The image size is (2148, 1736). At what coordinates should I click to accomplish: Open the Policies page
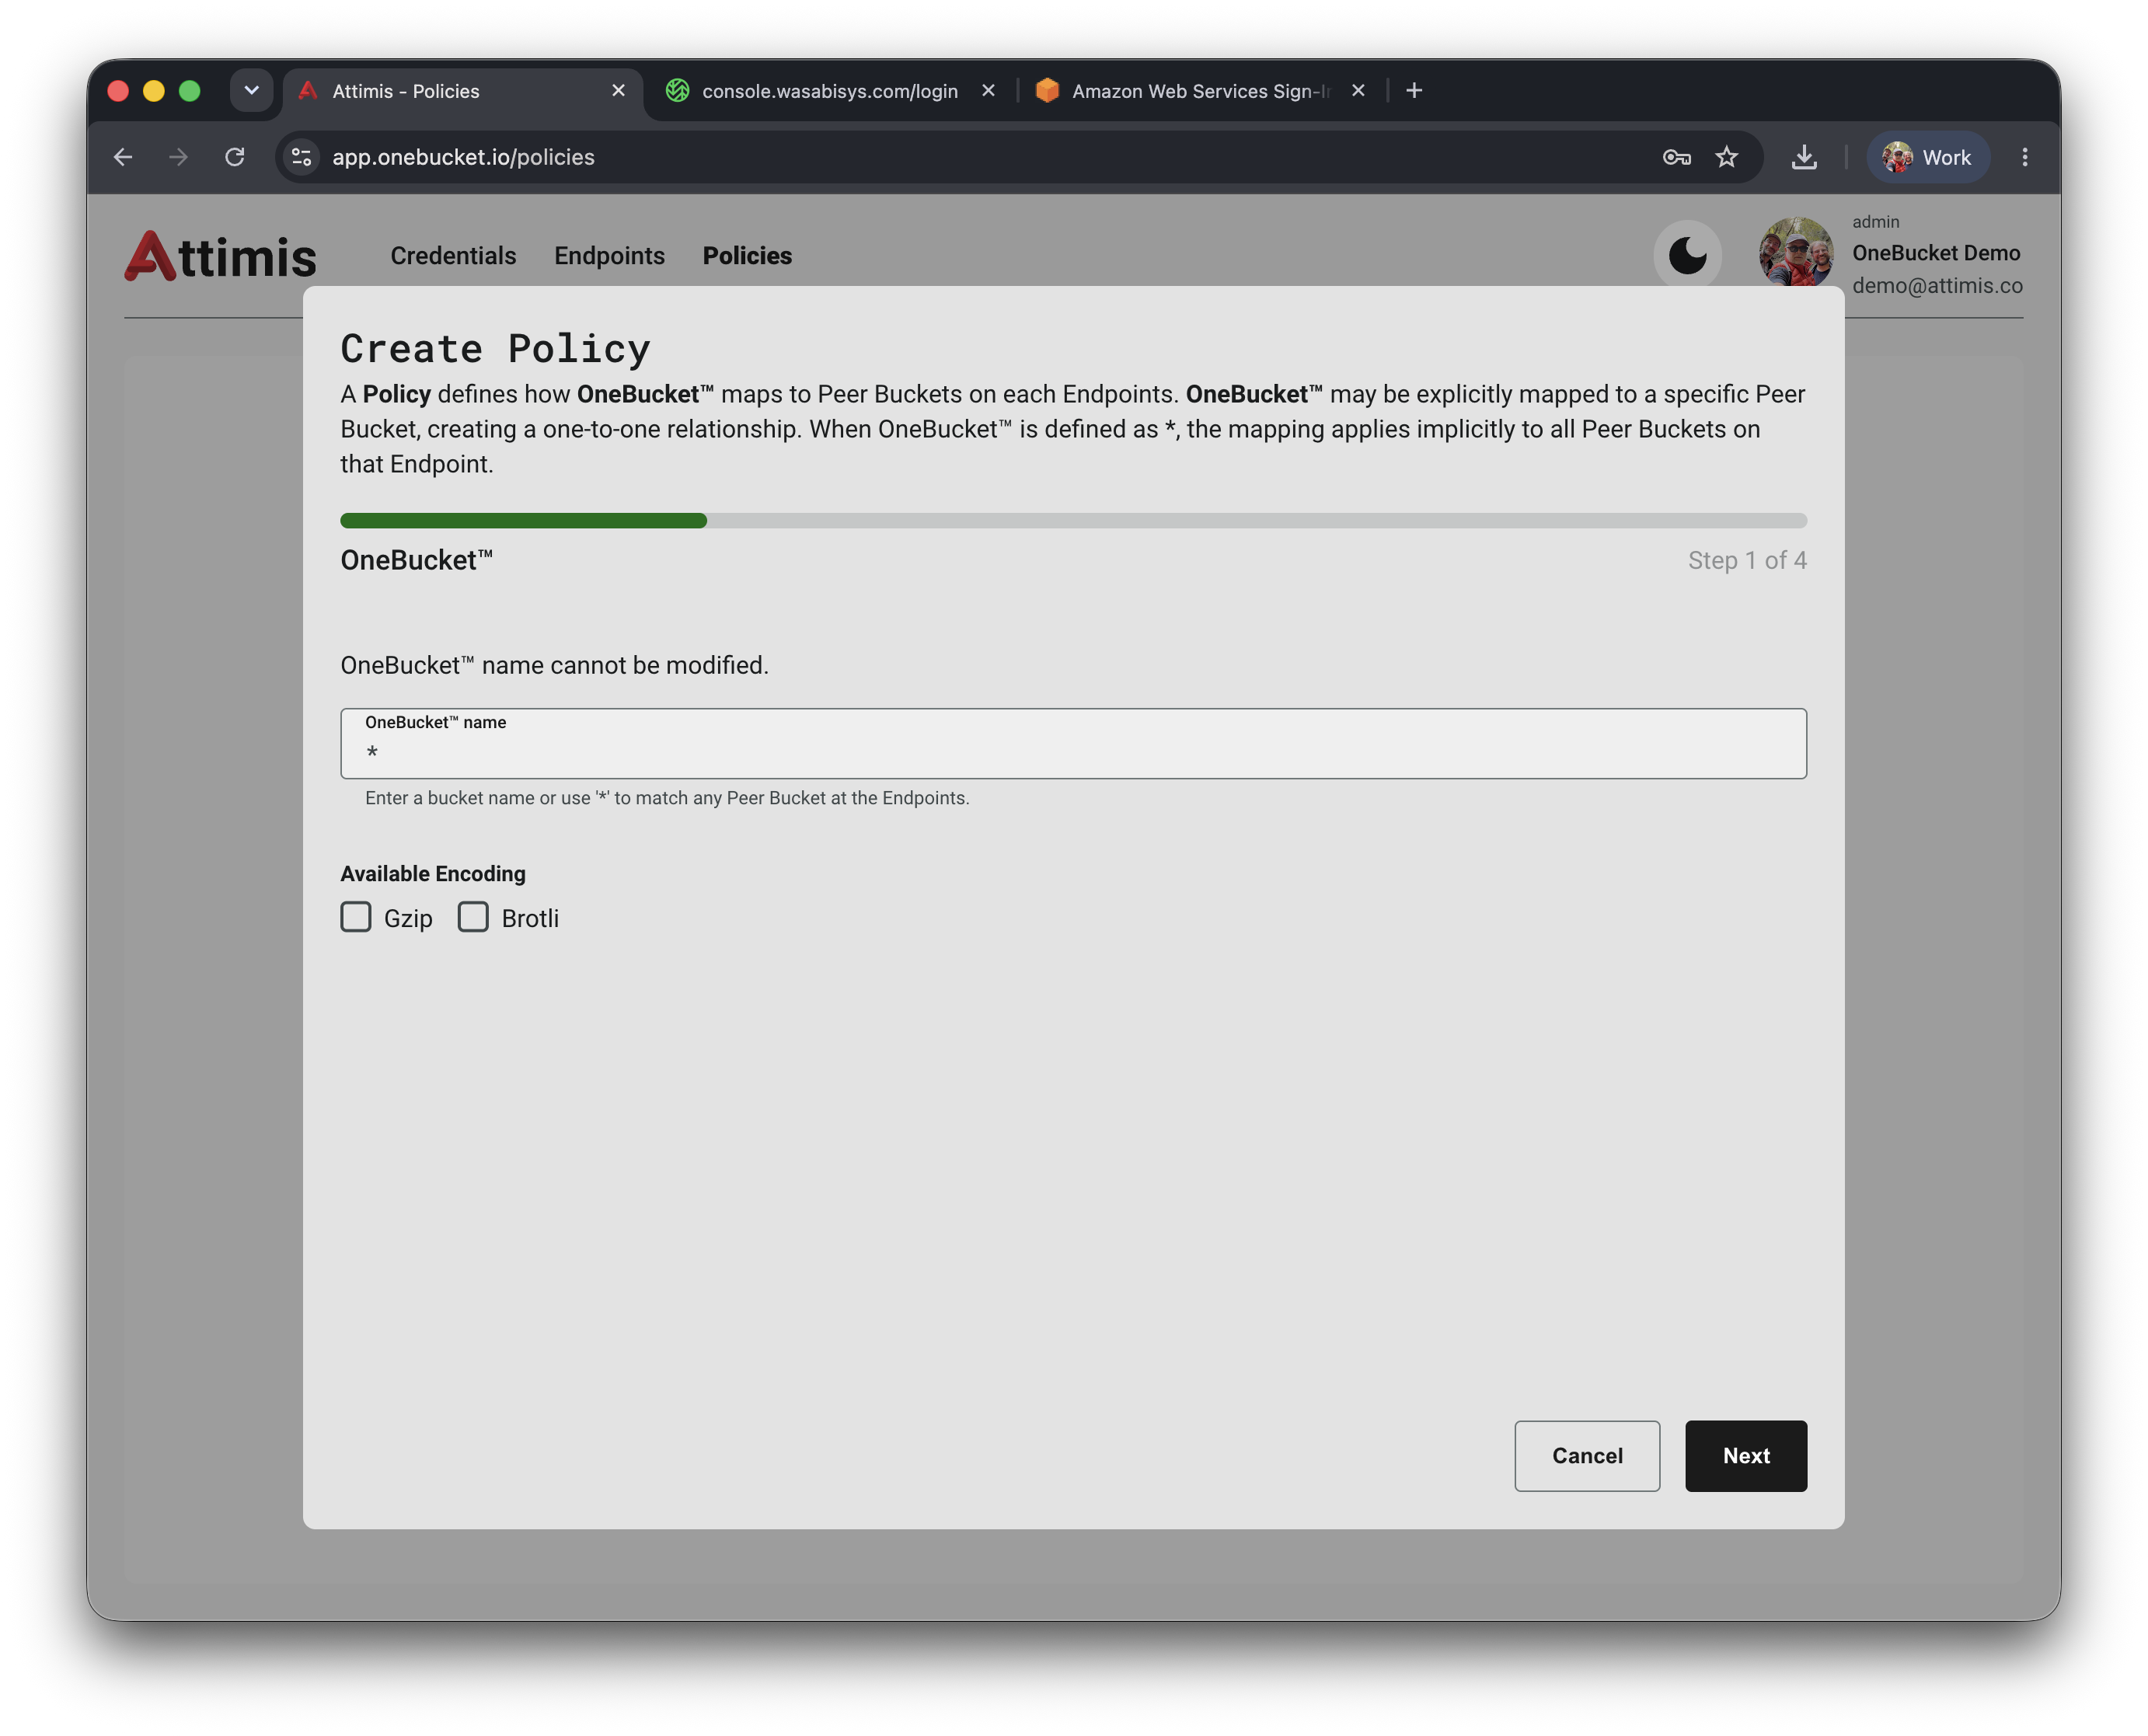tap(747, 256)
